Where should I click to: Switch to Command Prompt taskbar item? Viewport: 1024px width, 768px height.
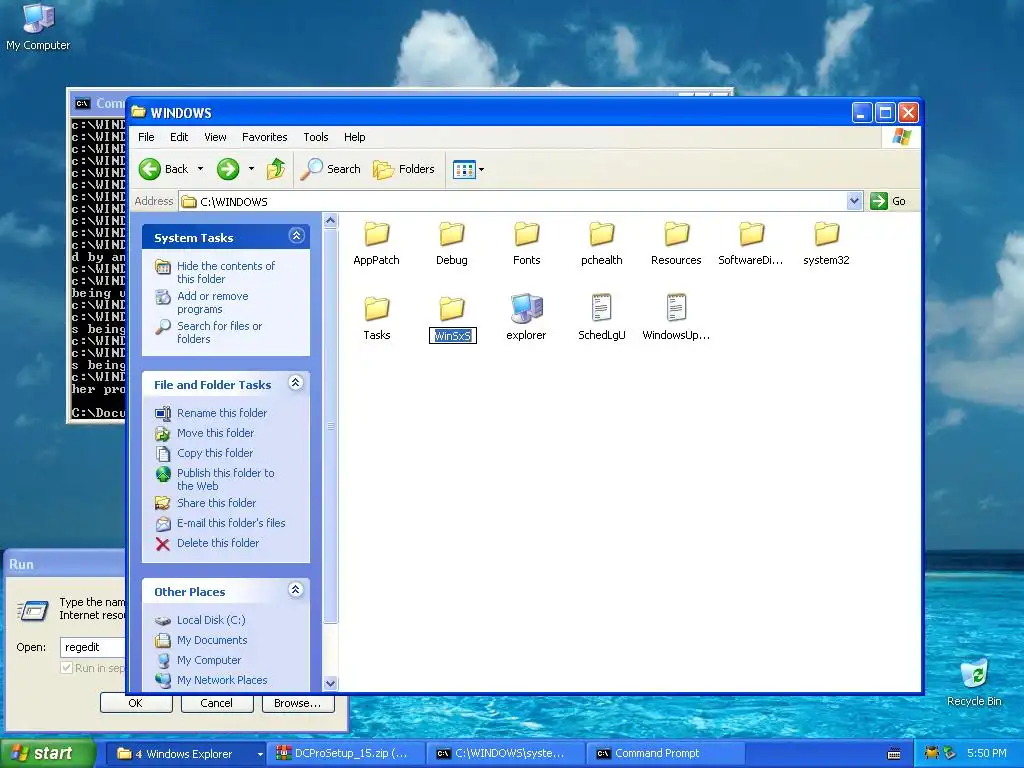(665, 754)
